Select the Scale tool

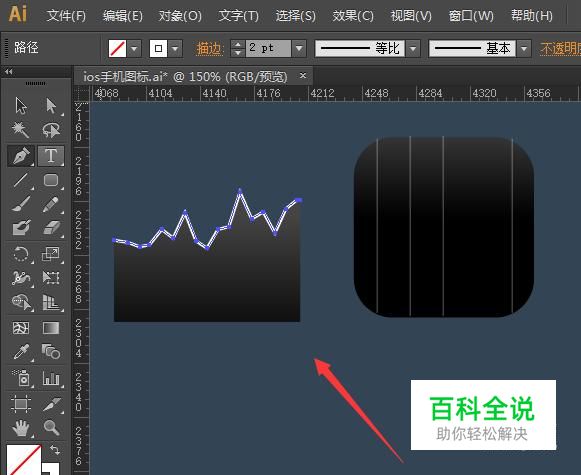coord(51,254)
